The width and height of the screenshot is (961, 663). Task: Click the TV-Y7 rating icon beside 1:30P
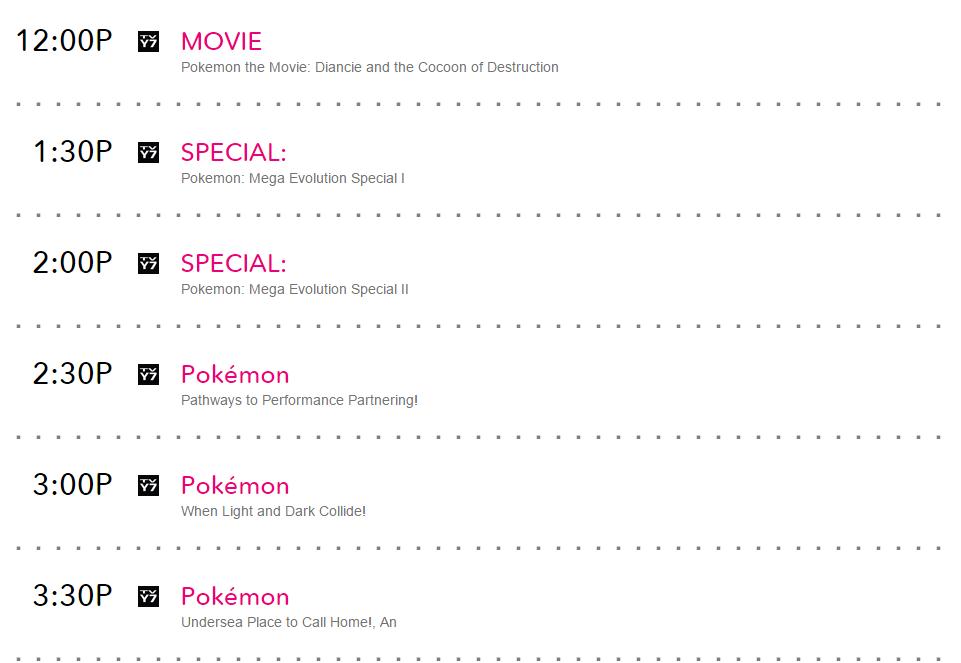point(148,153)
